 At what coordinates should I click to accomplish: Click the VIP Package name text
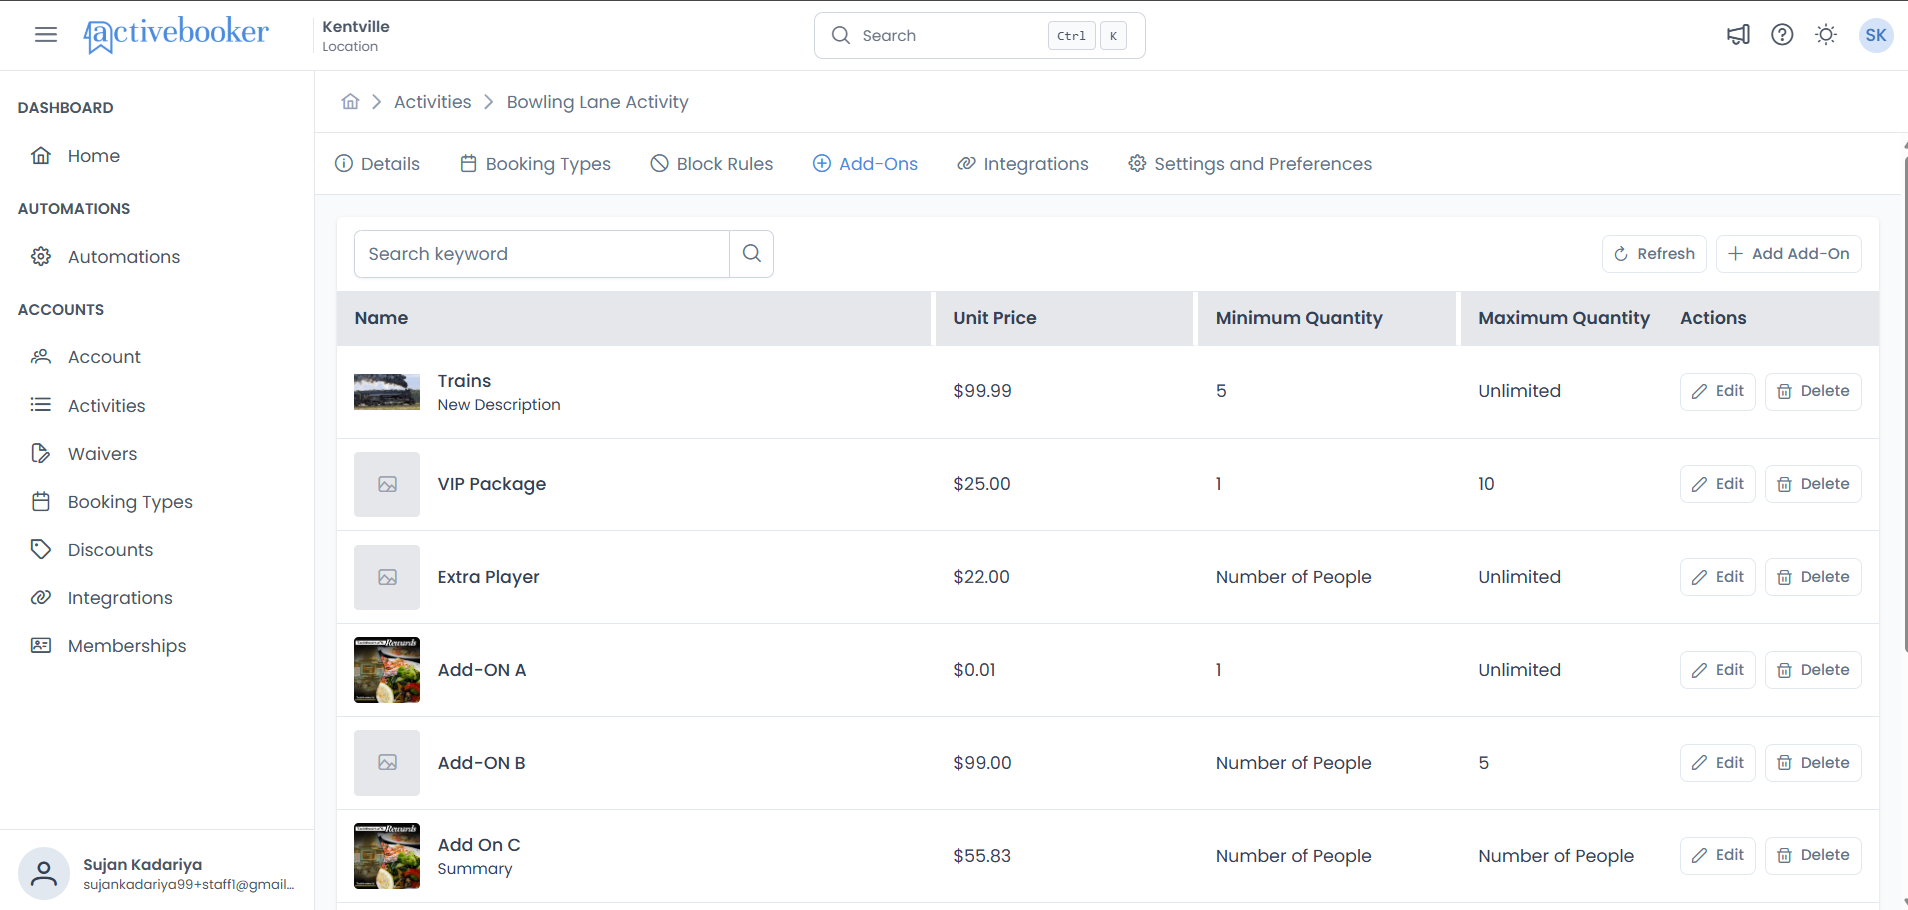click(492, 484)
